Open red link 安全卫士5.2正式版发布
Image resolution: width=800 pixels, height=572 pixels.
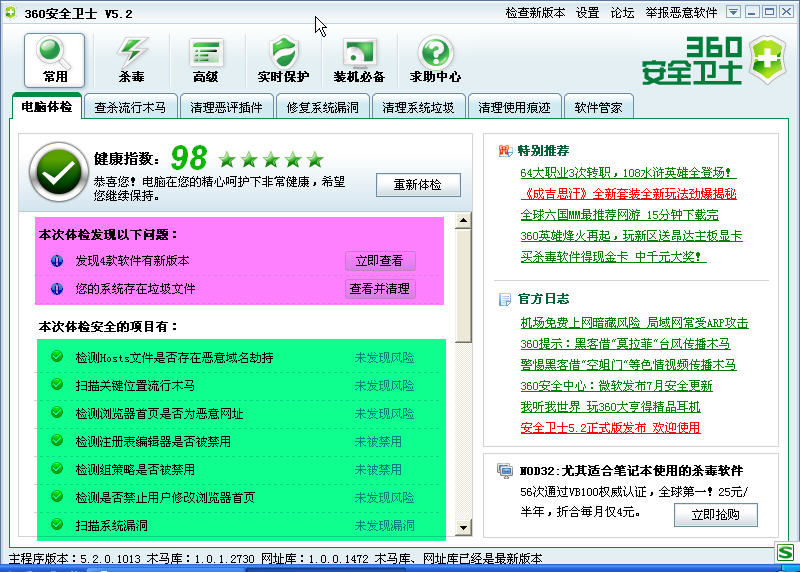coord(610,427)
